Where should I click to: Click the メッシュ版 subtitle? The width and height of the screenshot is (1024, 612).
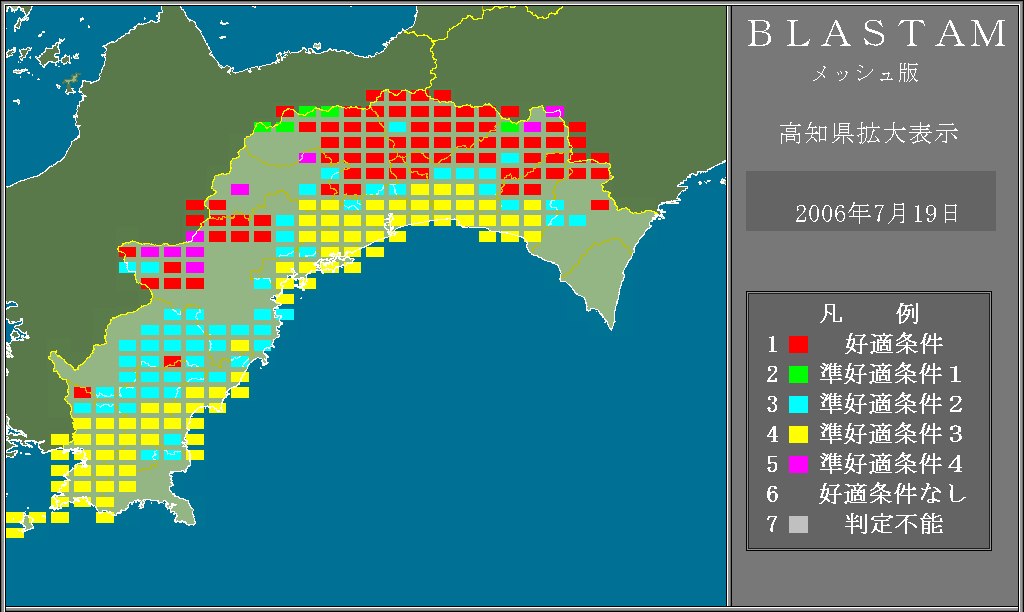click(x=865, y=73)
